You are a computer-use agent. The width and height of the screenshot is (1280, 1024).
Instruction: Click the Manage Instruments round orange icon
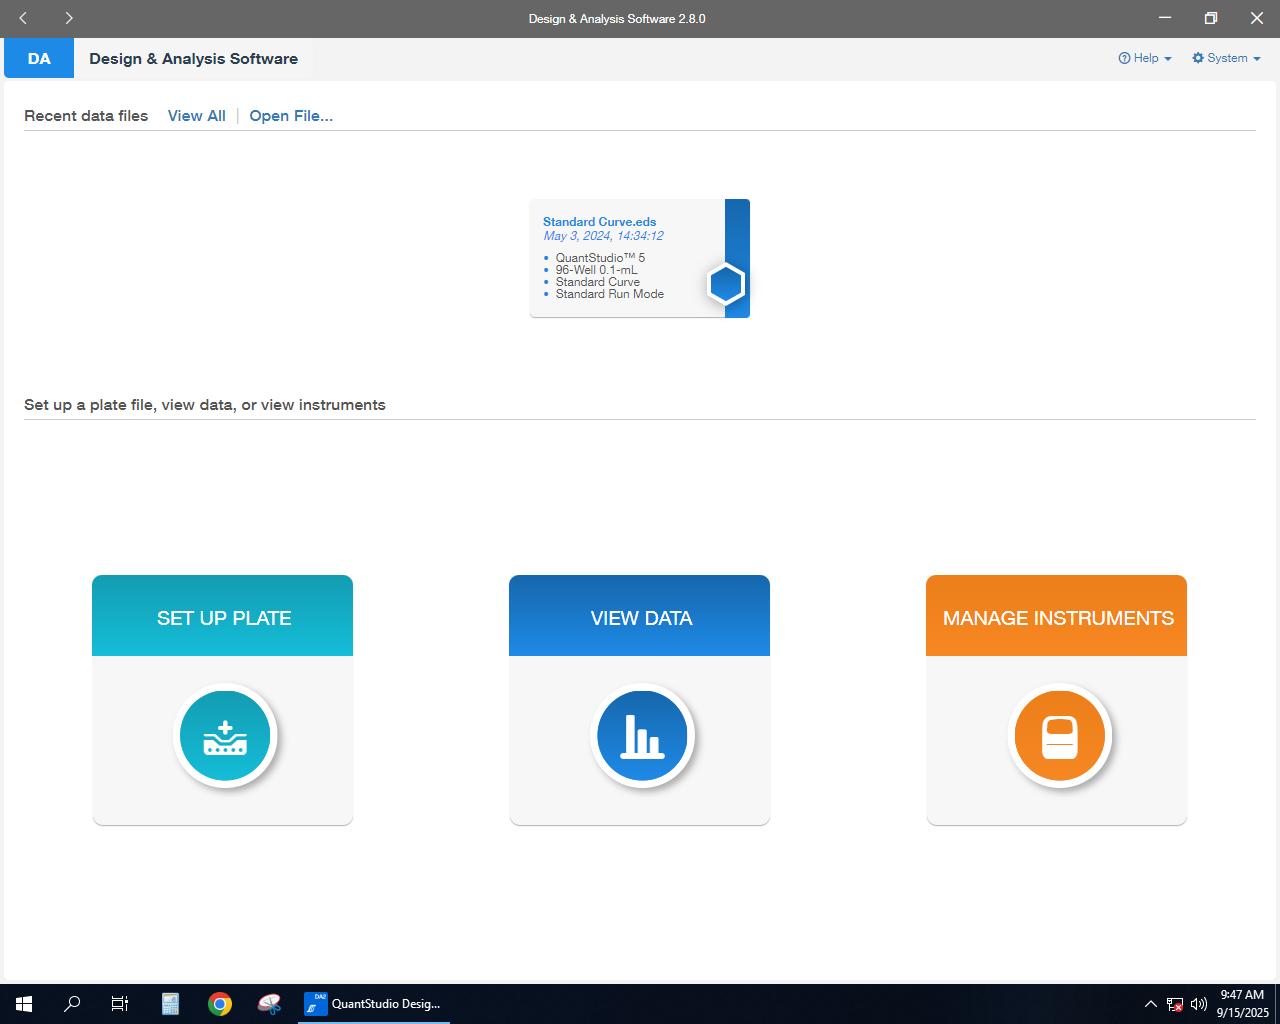[1059, 736]
